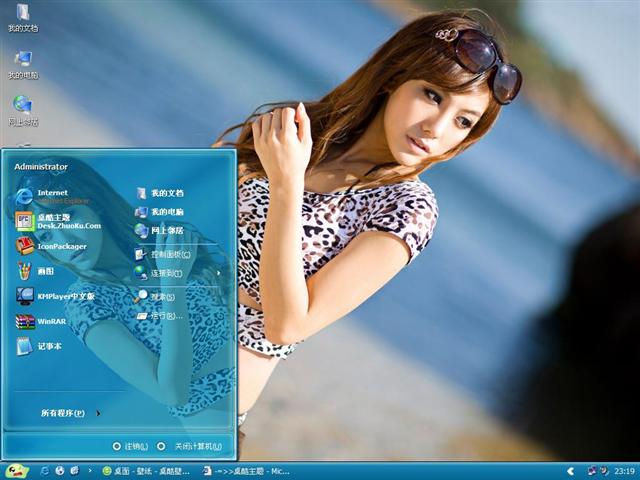Open 记事本 notepad
Viewport: 640px width, 480px height.
click(x=39, y=346)
